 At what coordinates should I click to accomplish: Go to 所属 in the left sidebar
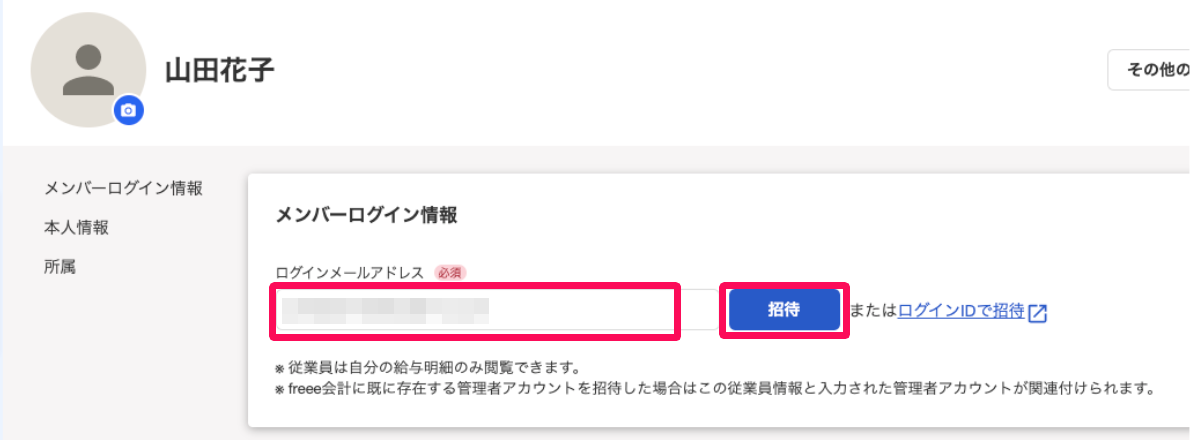click(60, 267)
